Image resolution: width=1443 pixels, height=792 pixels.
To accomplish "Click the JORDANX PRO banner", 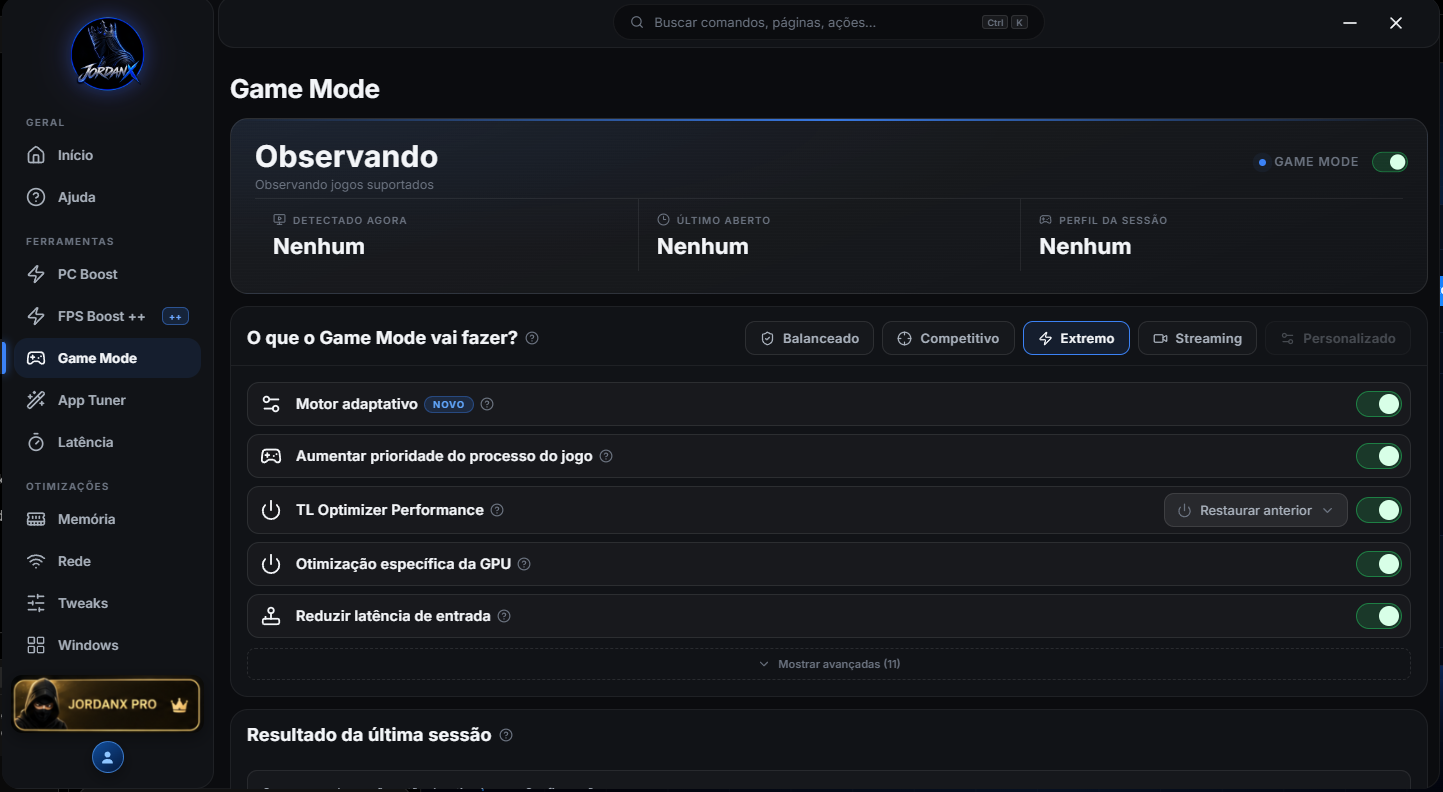I will [107, 705].
